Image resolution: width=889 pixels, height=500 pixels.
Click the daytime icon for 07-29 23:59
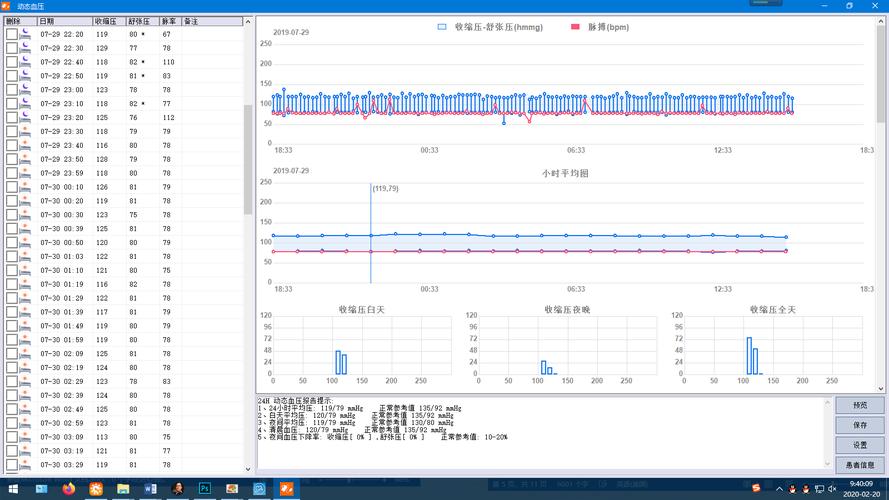[x=26, y=173]
